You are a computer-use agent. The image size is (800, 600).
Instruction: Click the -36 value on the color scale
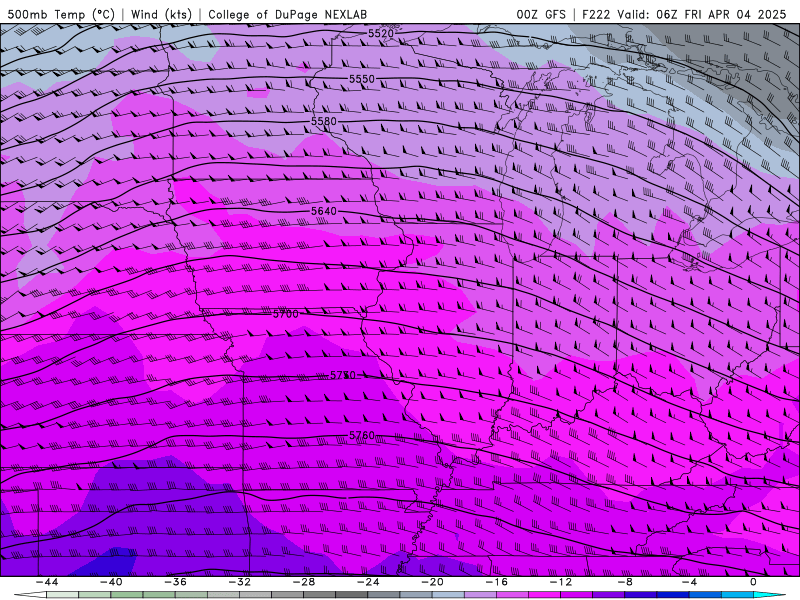(x=175, y=582)
